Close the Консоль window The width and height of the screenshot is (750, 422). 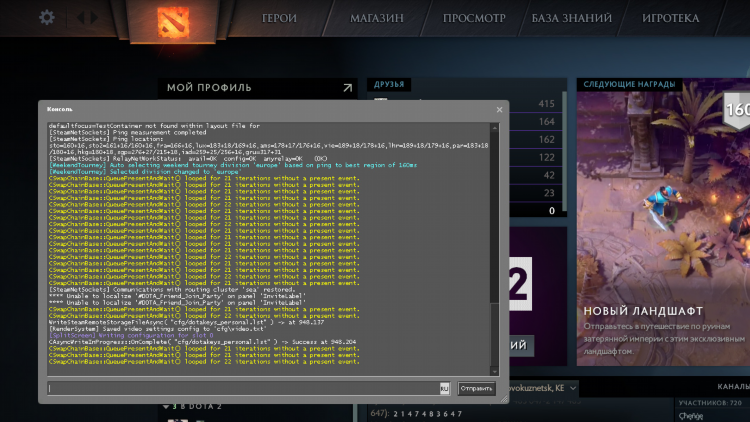[x=499, y=110]
